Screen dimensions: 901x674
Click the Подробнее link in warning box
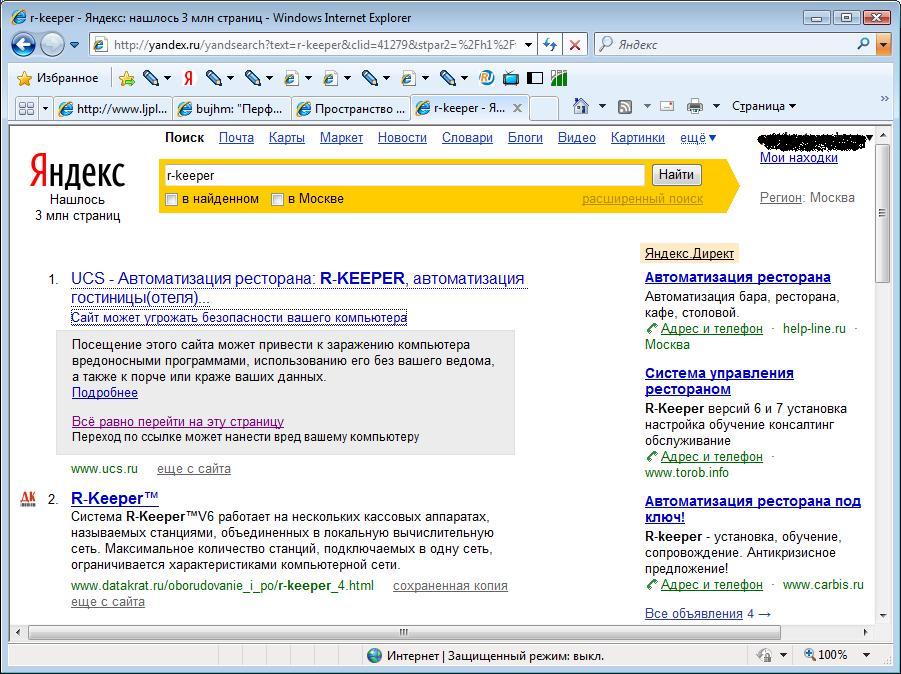105,392
